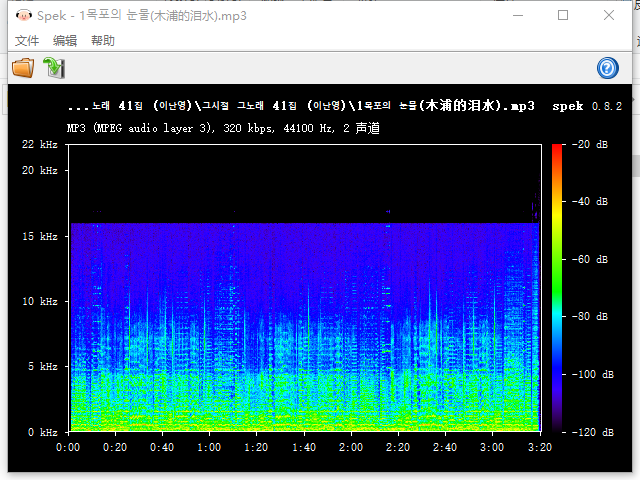Screen dimensions: 640x480
Task: Click the '5 kHz' frequency axis label
Action: [x=42, y=366]
